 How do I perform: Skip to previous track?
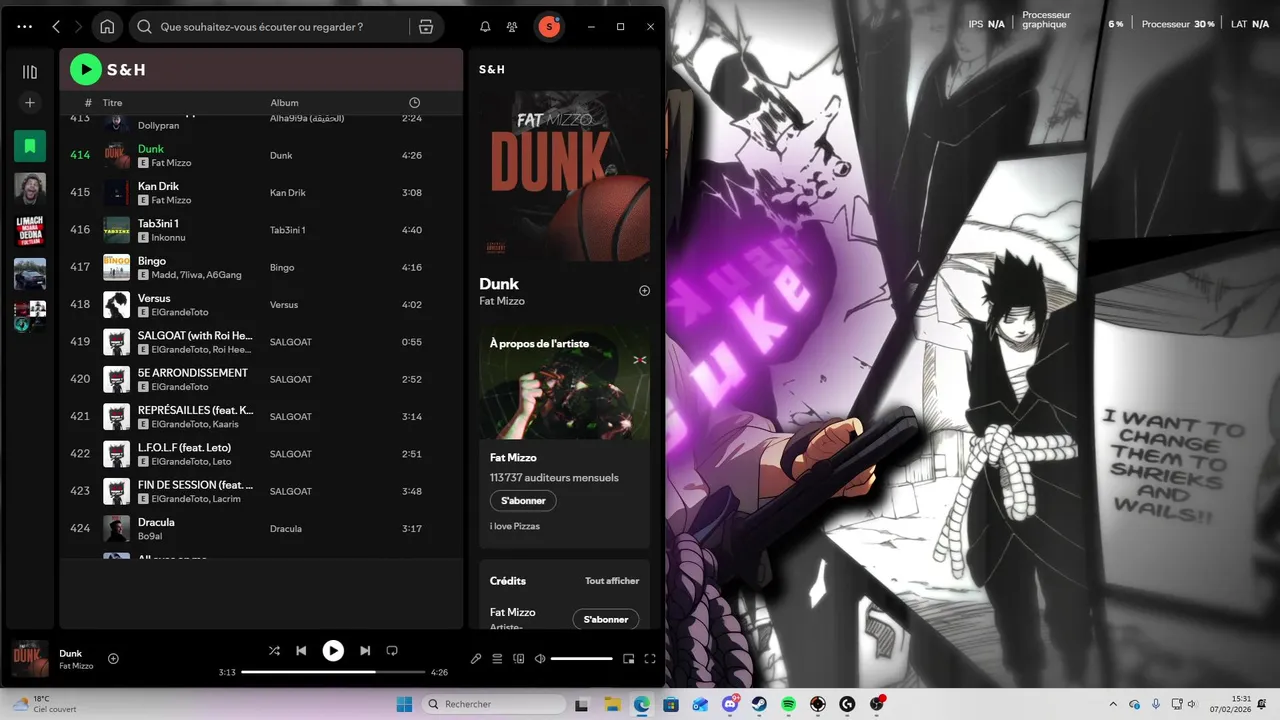pyautogui.click(x=301, y=650)
